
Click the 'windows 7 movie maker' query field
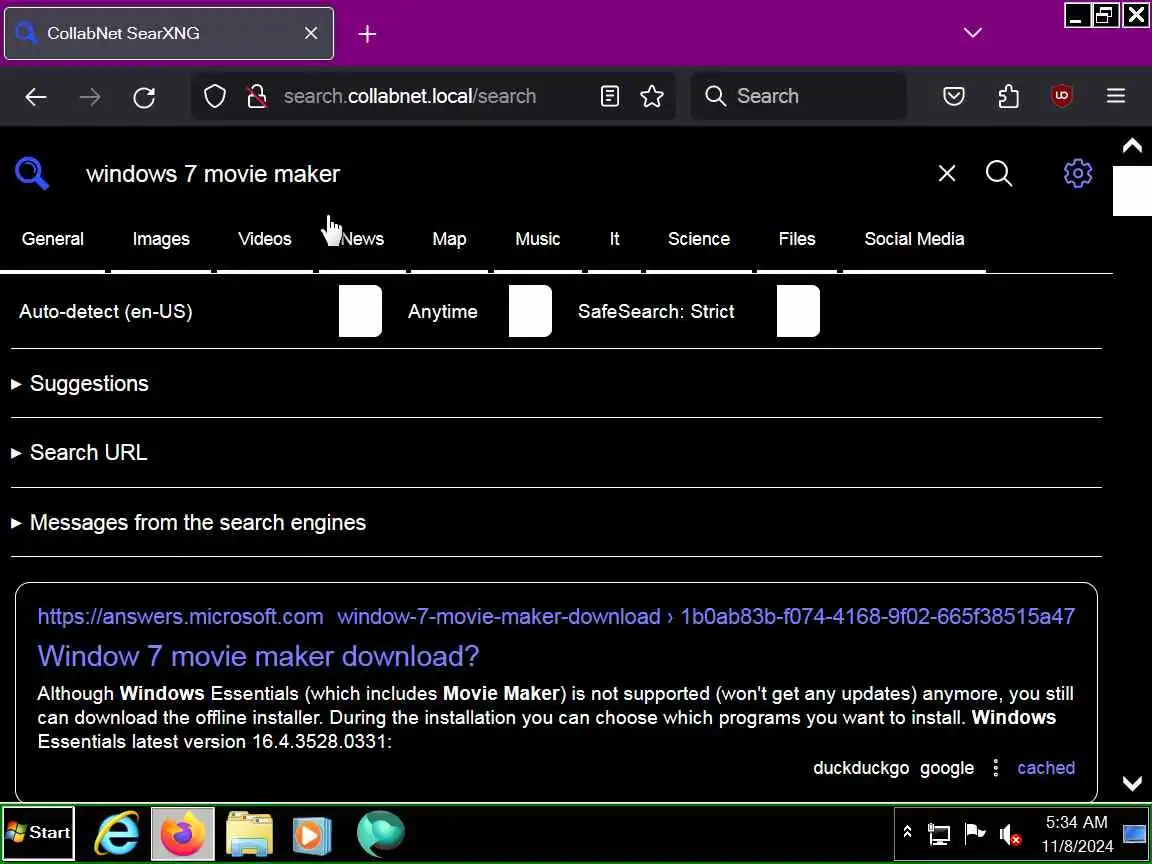point(500,173)
